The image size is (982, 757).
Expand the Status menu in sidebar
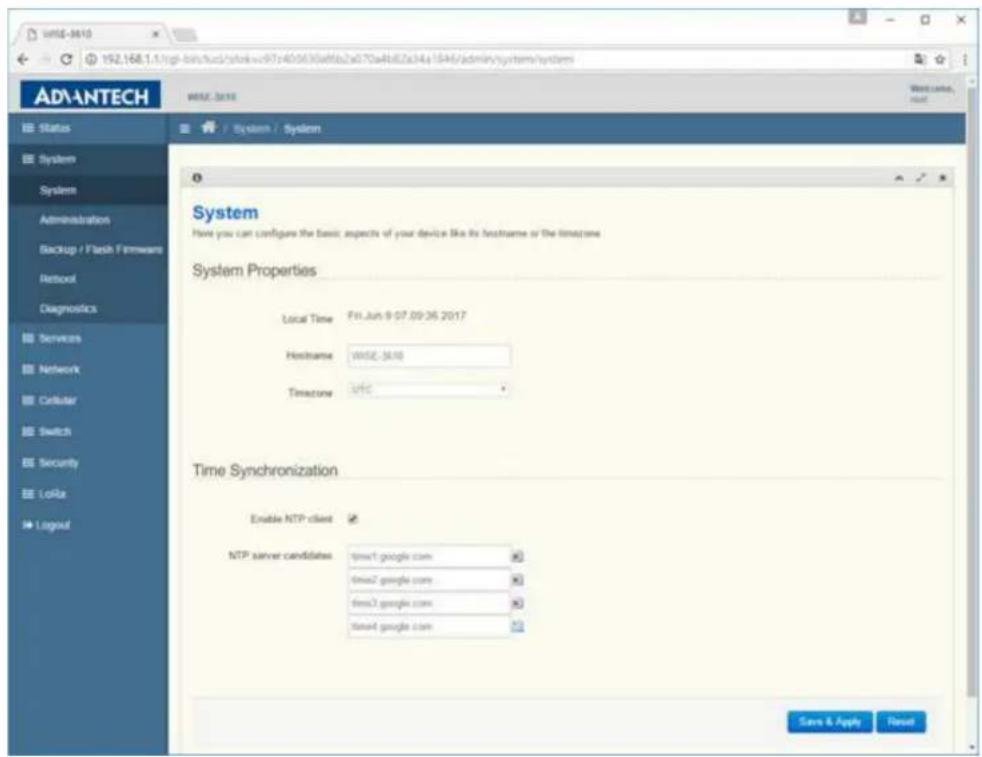coord(88,128)
